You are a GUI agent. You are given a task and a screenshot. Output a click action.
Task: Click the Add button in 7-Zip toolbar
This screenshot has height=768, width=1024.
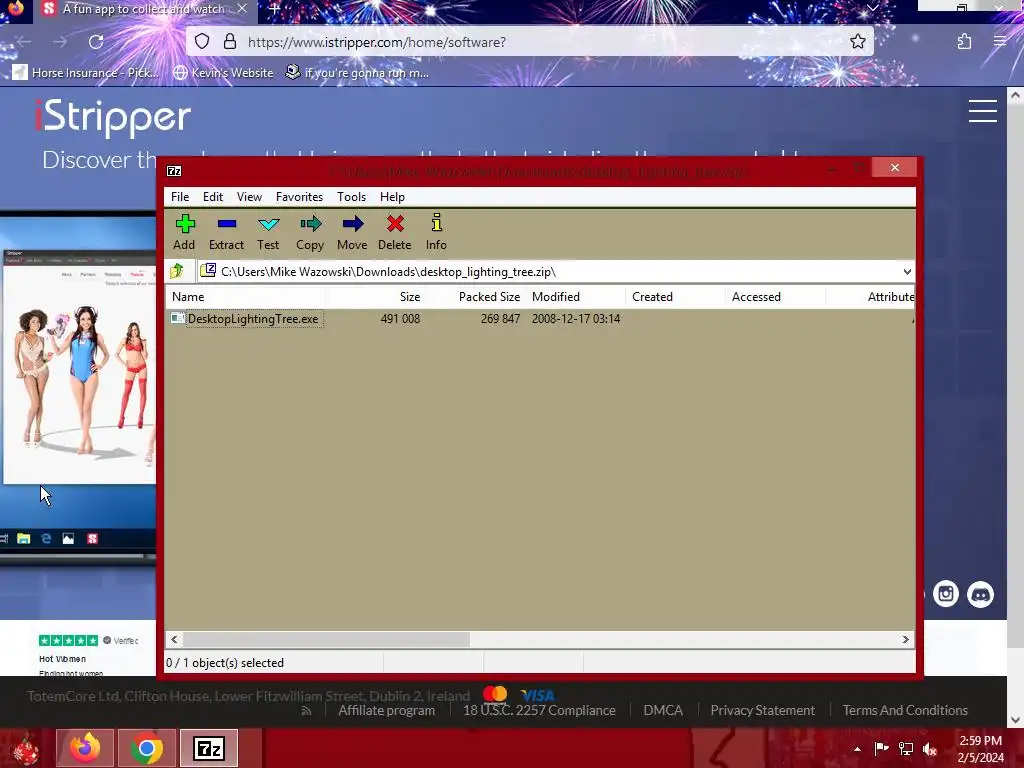pos(184,232)
